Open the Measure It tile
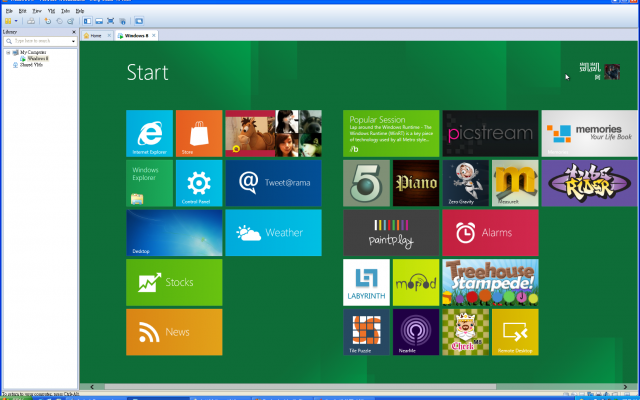Screen dimensions: 640x400 point(515,183)
